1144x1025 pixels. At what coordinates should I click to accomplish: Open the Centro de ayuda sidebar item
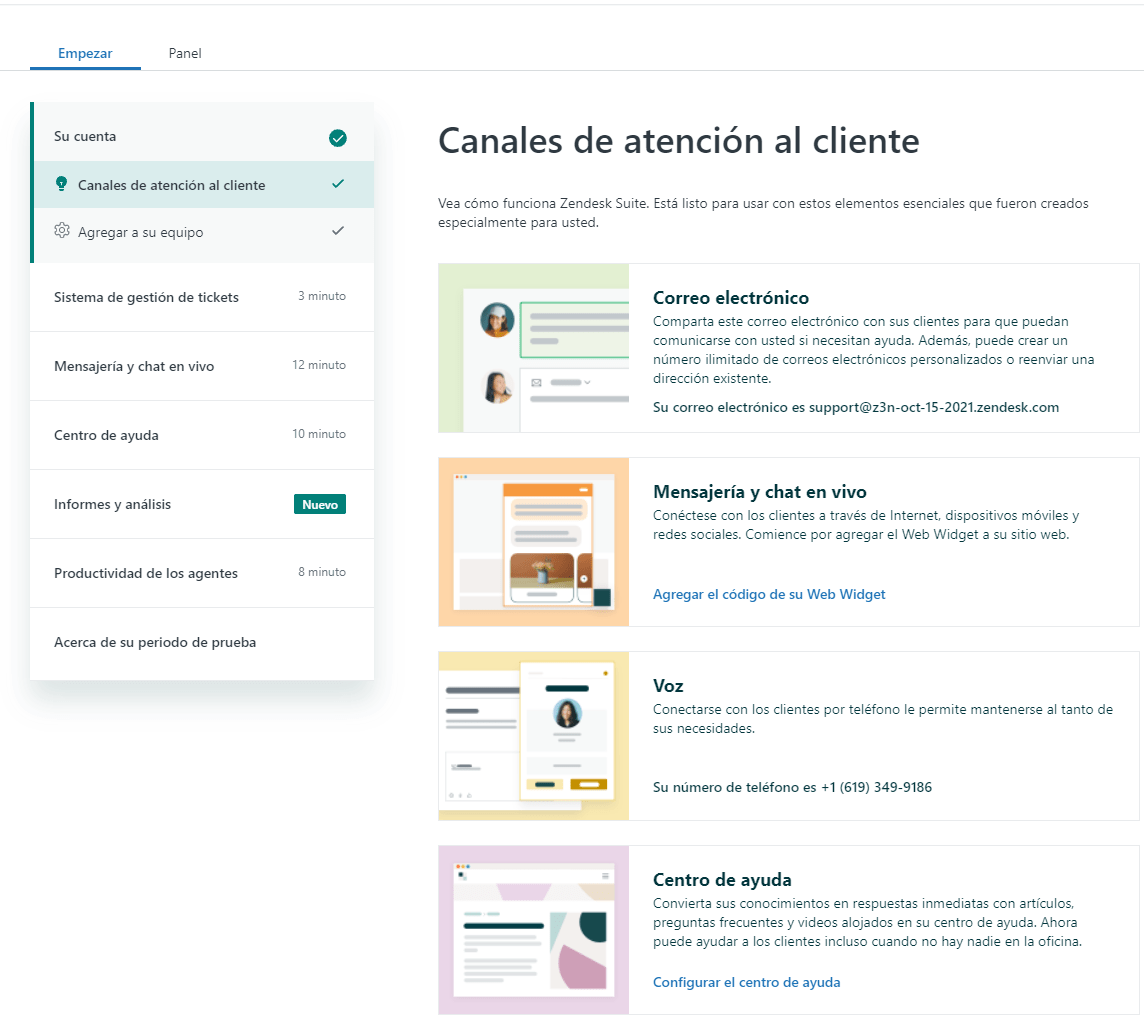pyautogui.click(x=109, y=434)
